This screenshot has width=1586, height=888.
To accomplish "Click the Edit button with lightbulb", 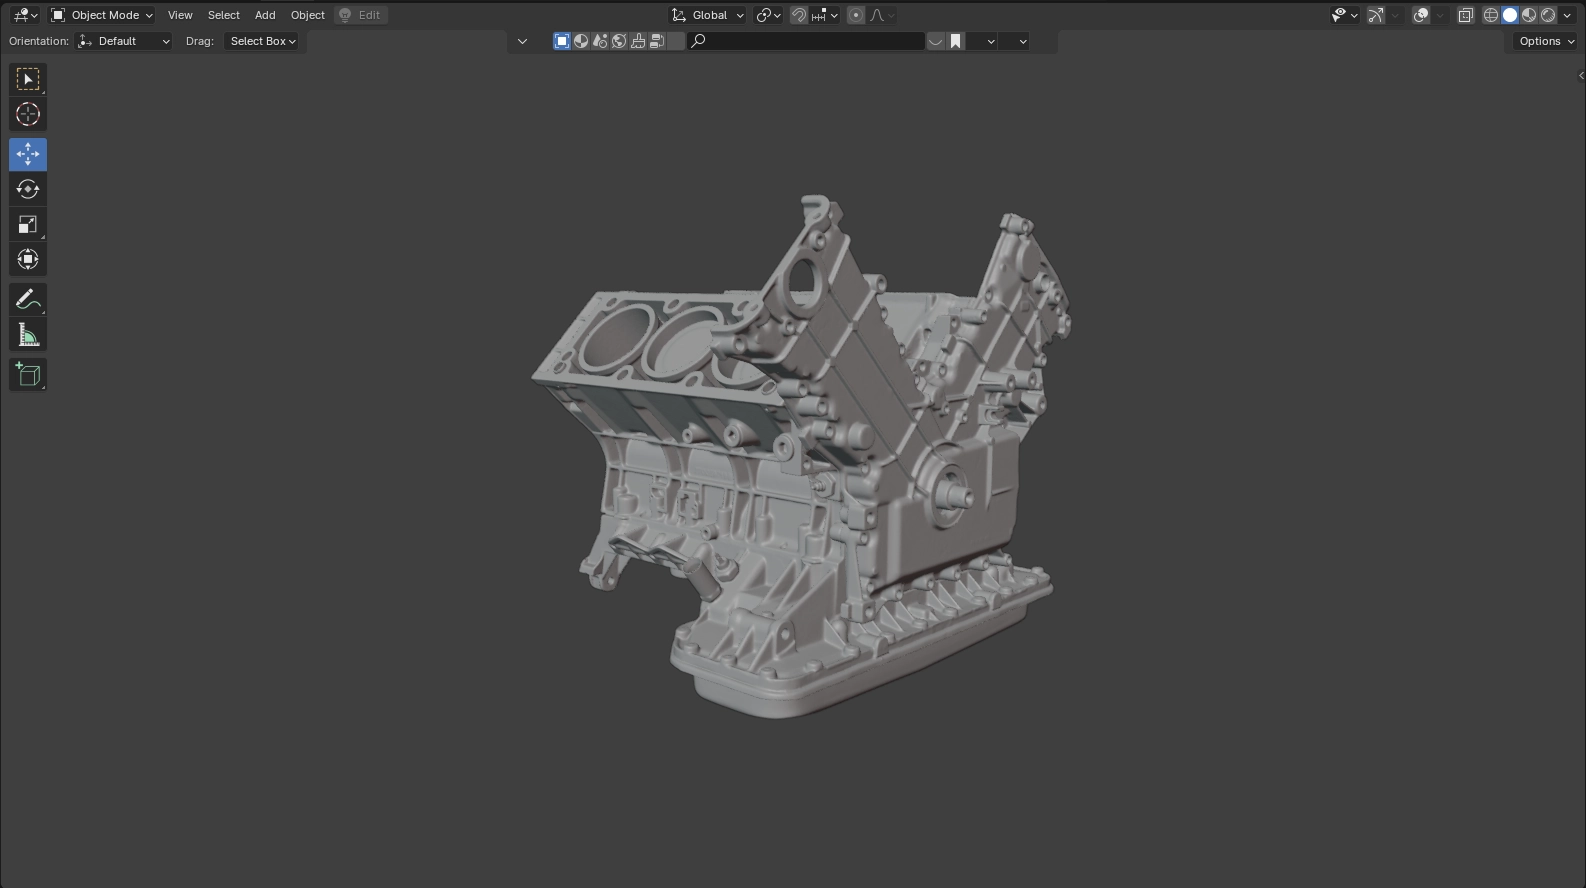I will point(361,15).
